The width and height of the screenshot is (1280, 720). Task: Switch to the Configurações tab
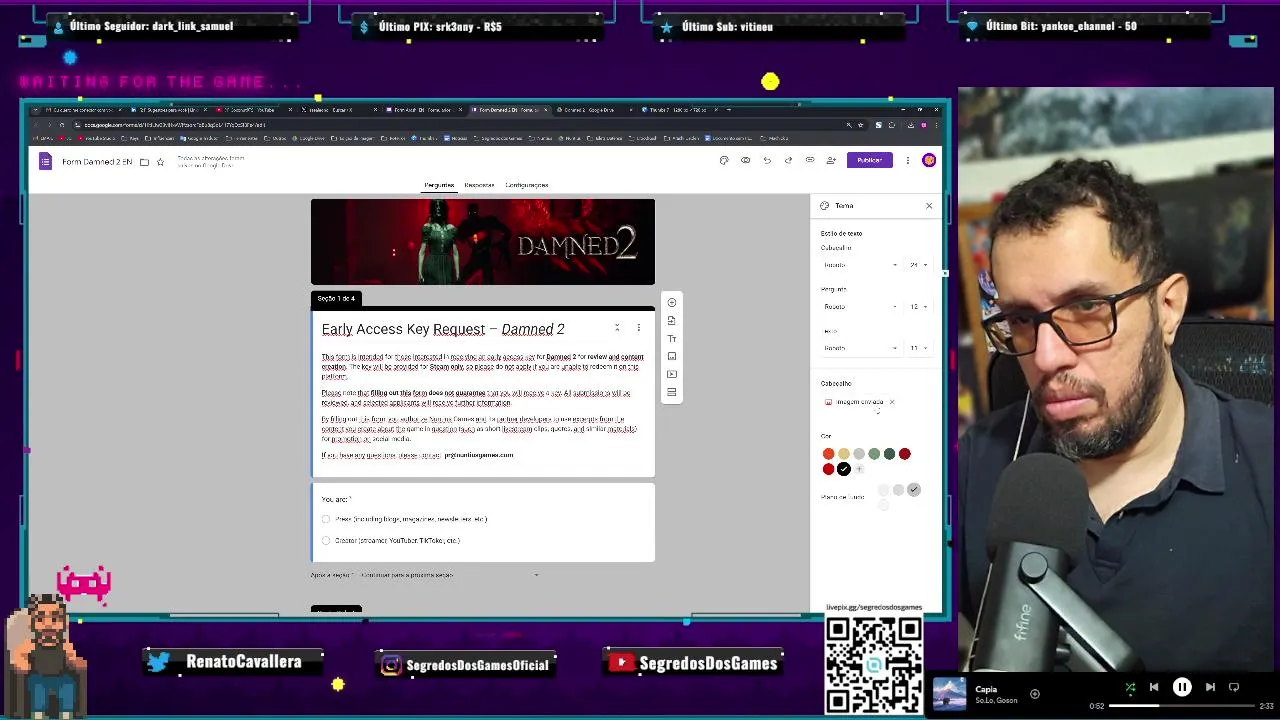click(527, 185)
